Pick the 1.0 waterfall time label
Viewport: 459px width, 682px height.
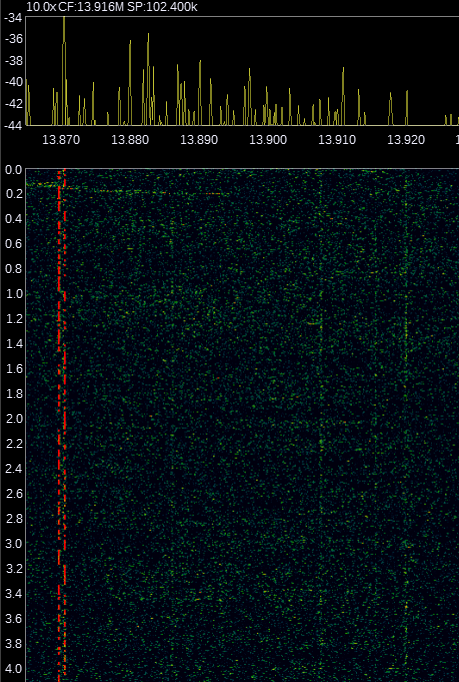(x=13, y=294)
